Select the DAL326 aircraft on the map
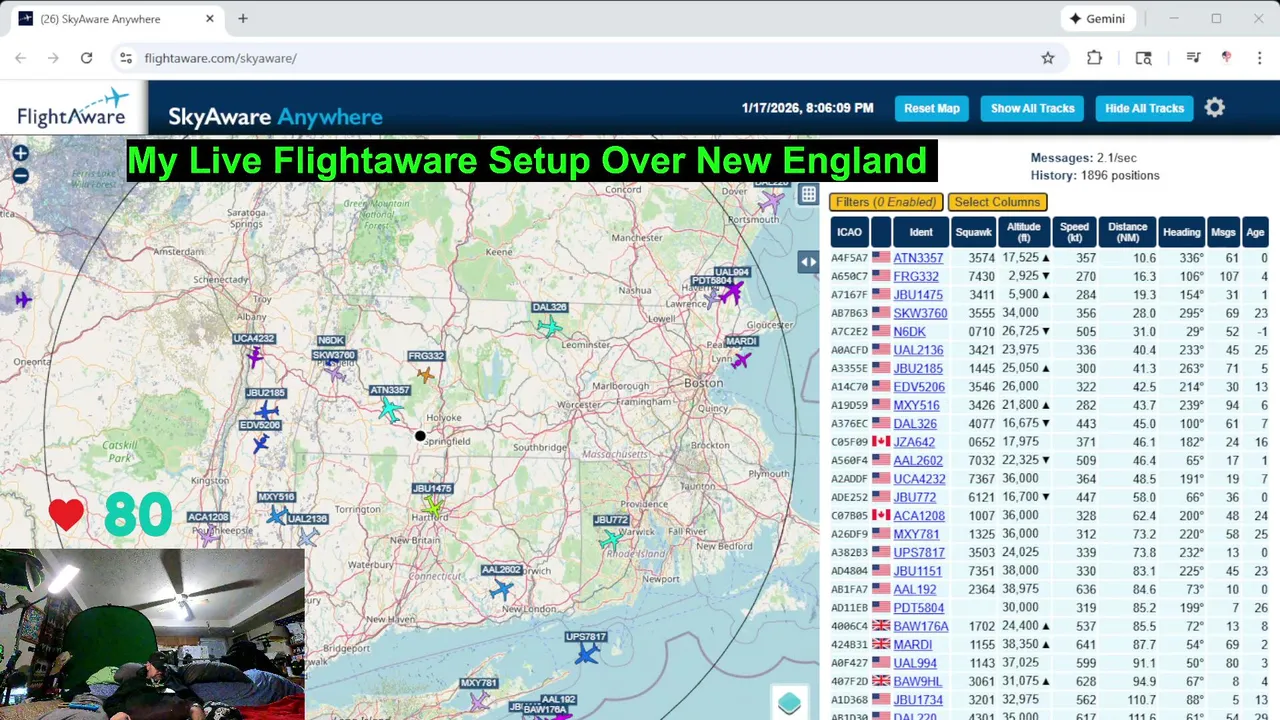1280x720 pixels. pos(548,327)
